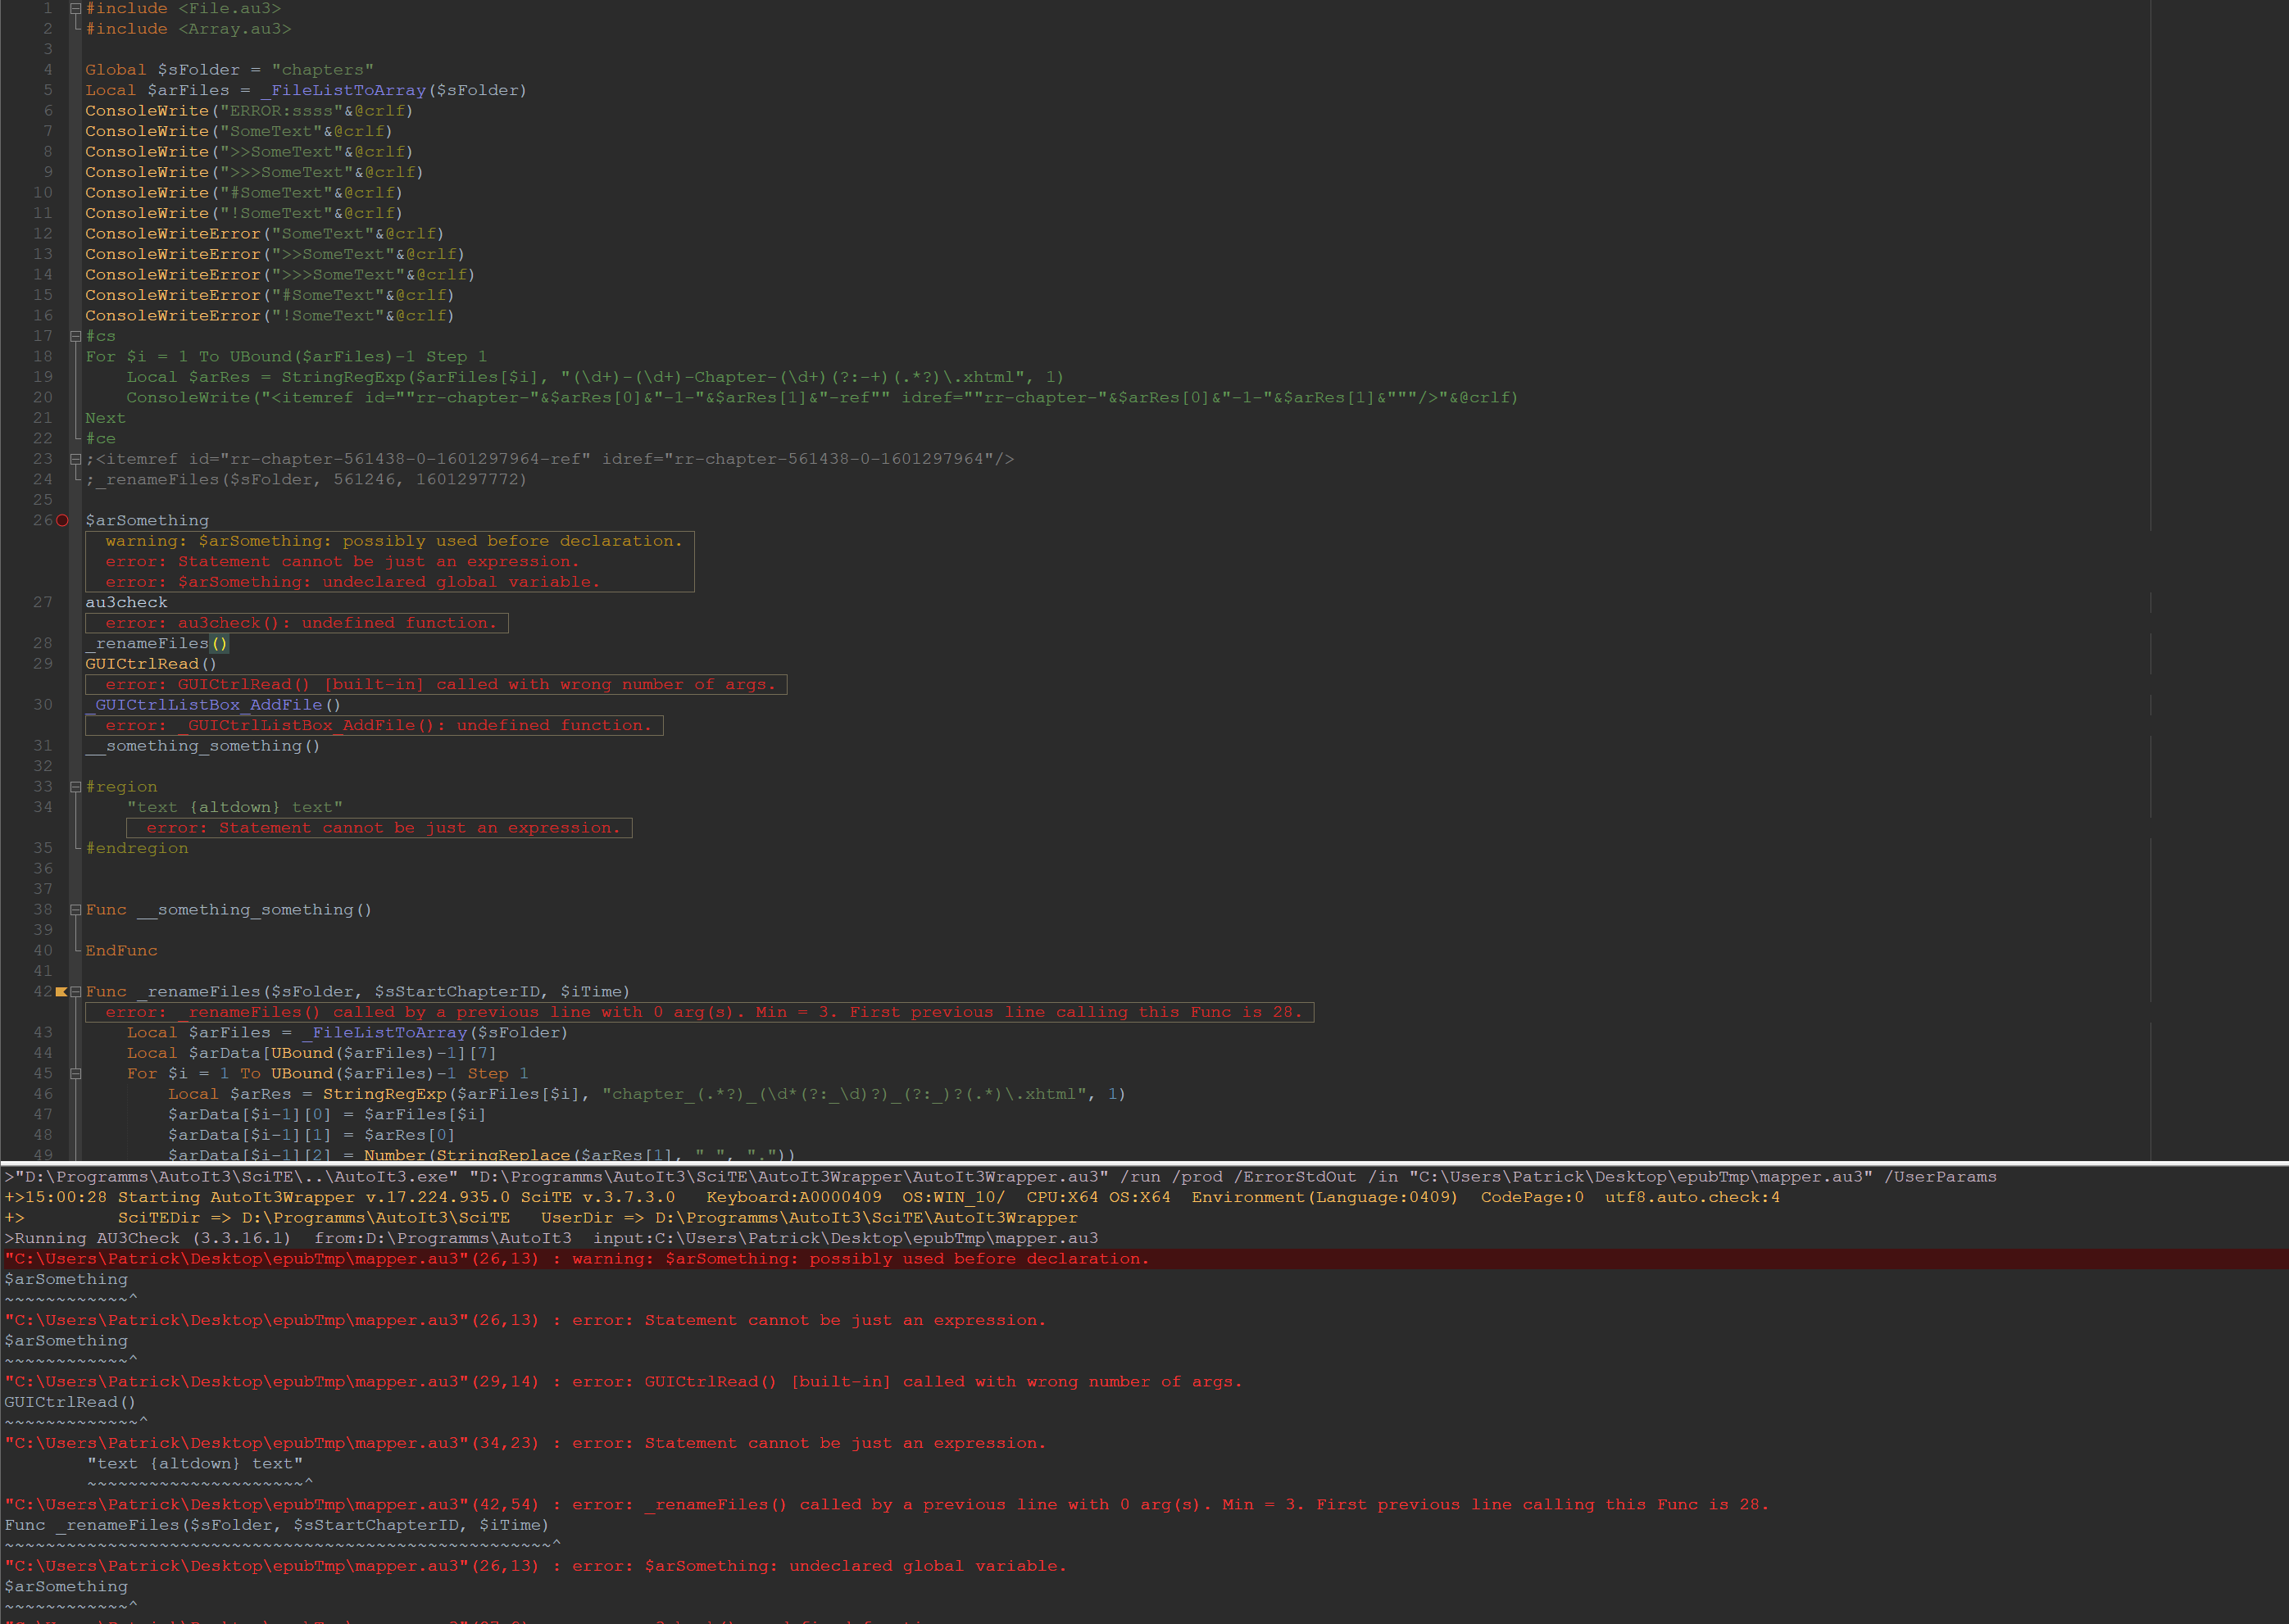Viewport: 2289px width, 1624px height.
Task: Fold the _renameFiles function at line 42
Action: coord(75,992)
